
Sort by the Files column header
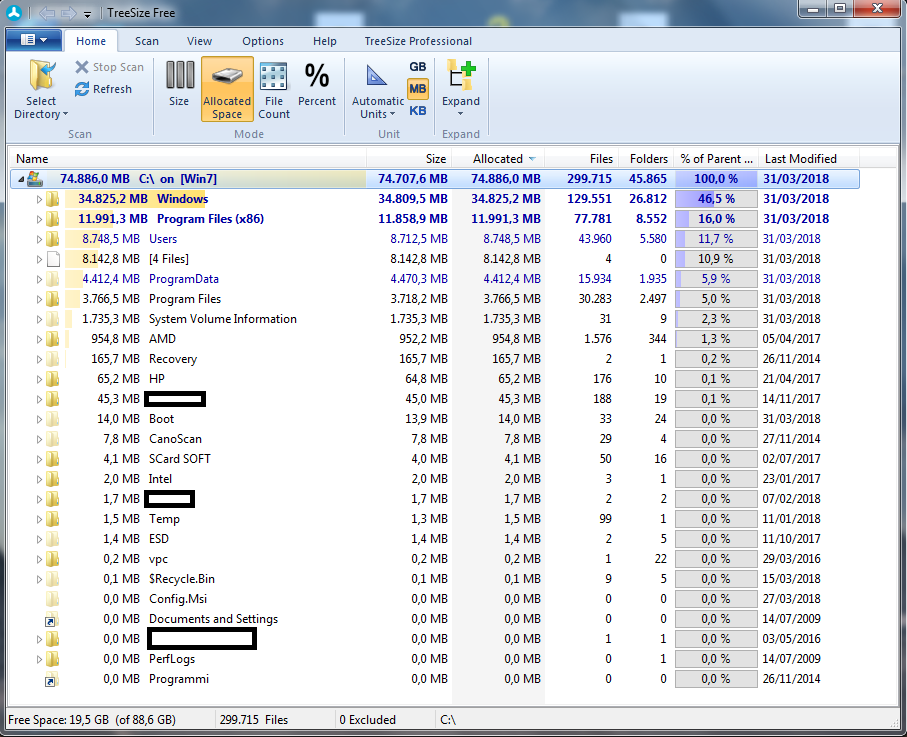(x=581, y=159)
